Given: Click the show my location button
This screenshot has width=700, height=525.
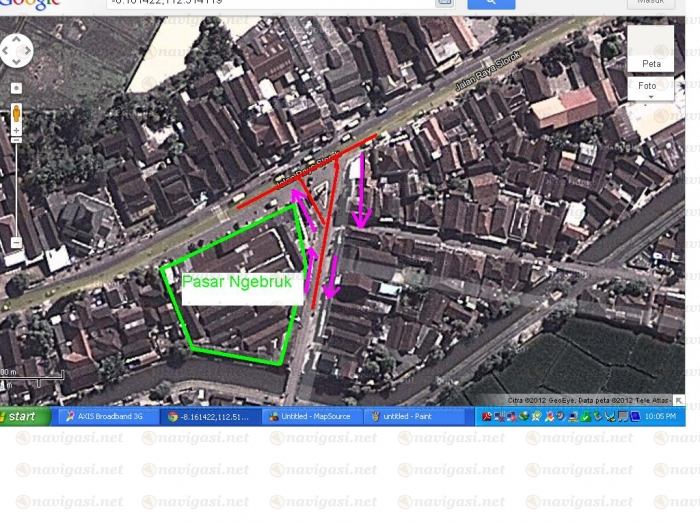Looking at the screenshot, I should [x=17, y=88].
